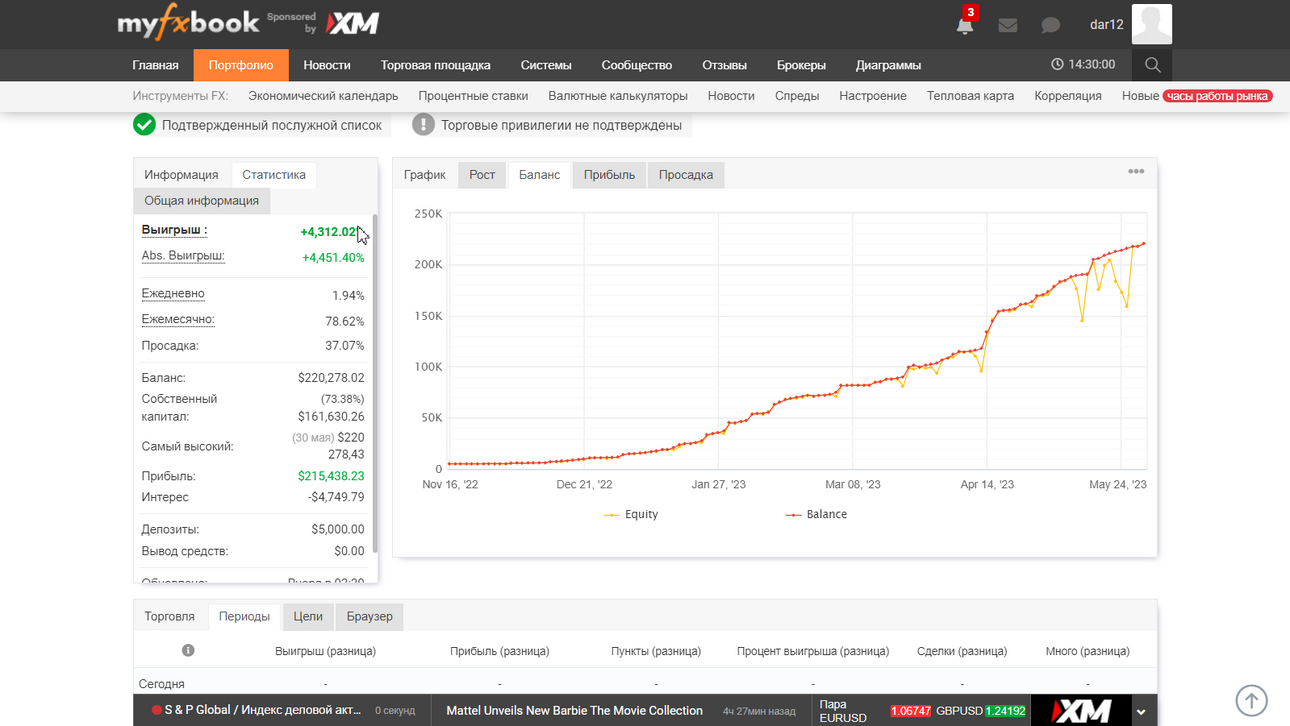The width and height of the screenshot is (1290, 726).
Task: Open the Главная menu item
Action: pyautogui.click(x=155, y=65)
